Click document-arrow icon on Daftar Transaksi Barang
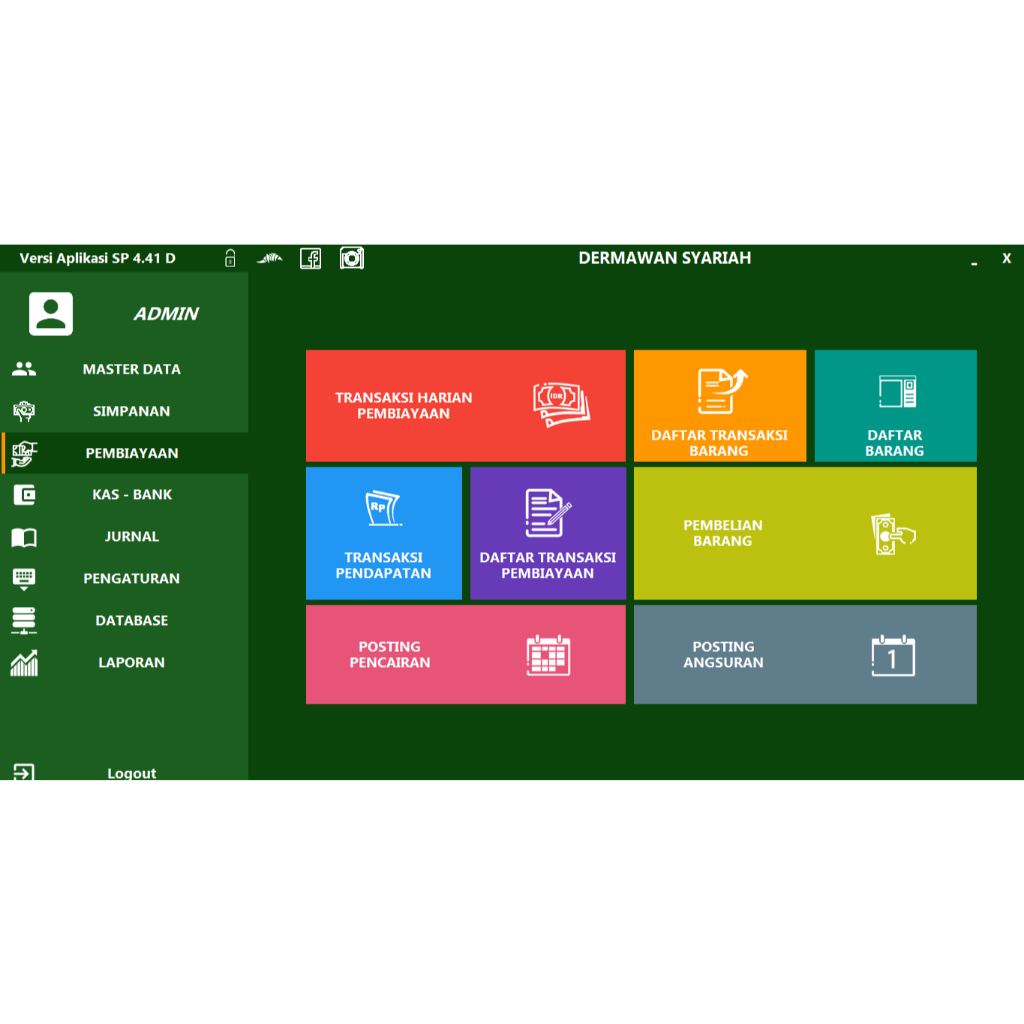 (x=721, y=391)
